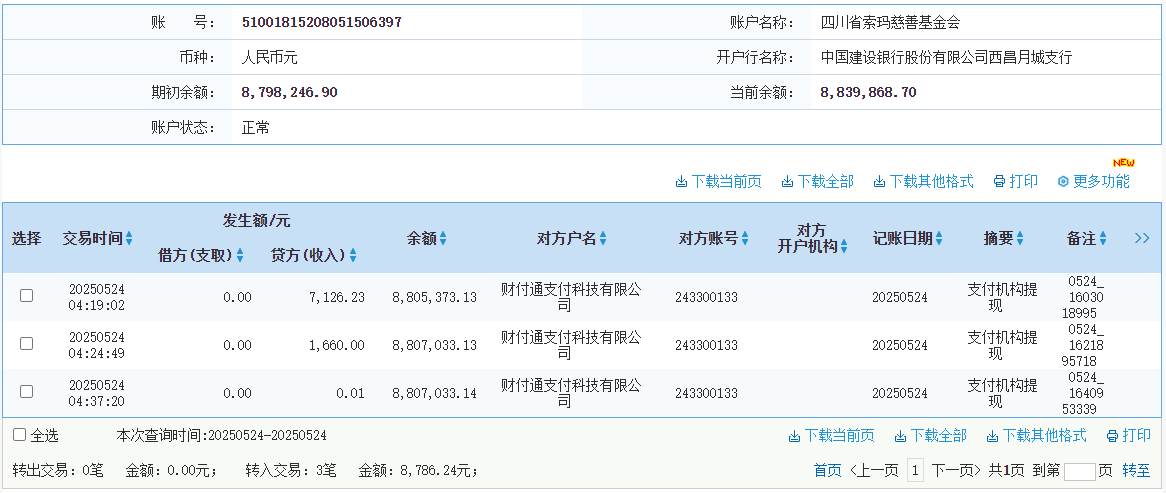The image size is (1166, 493).
Task: Click 选择 column header
Action: [27, 239]
